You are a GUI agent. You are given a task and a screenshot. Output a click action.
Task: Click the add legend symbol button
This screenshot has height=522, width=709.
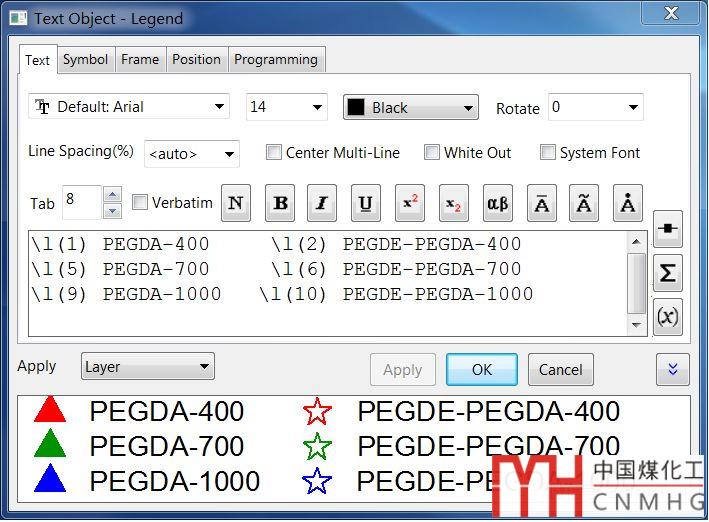coord(668,229)
